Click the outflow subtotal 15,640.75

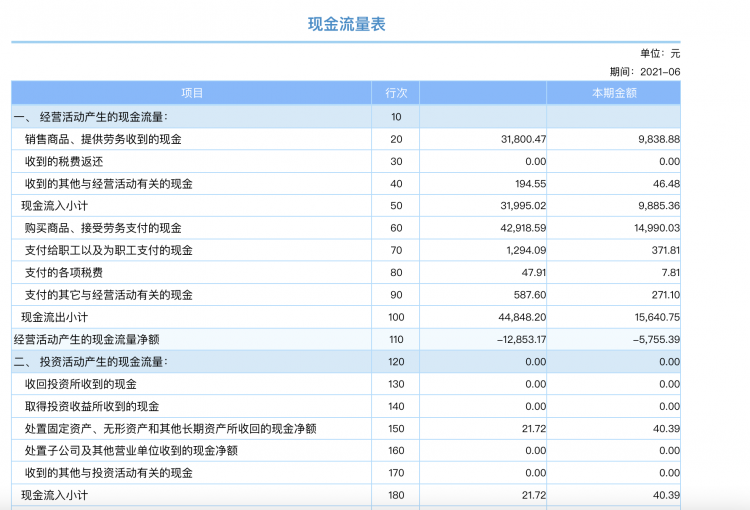click(x=657, y=317)
